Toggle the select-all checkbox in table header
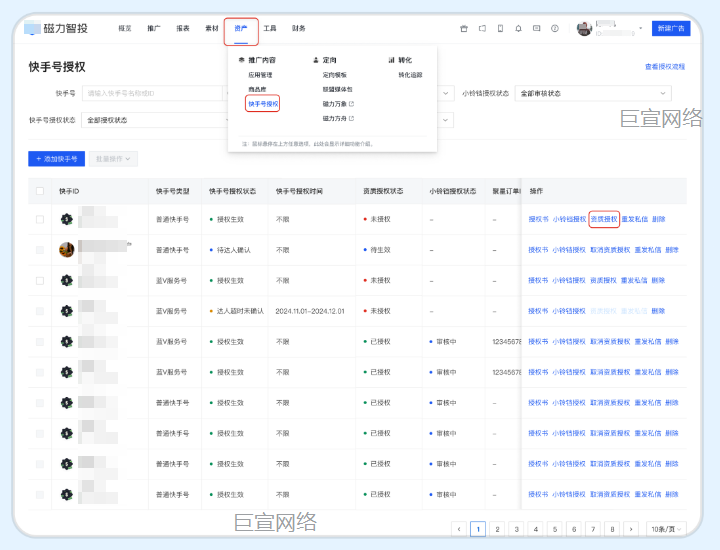Image resolution: width=720 pixels, height=550 pixels. coord(40,191)
